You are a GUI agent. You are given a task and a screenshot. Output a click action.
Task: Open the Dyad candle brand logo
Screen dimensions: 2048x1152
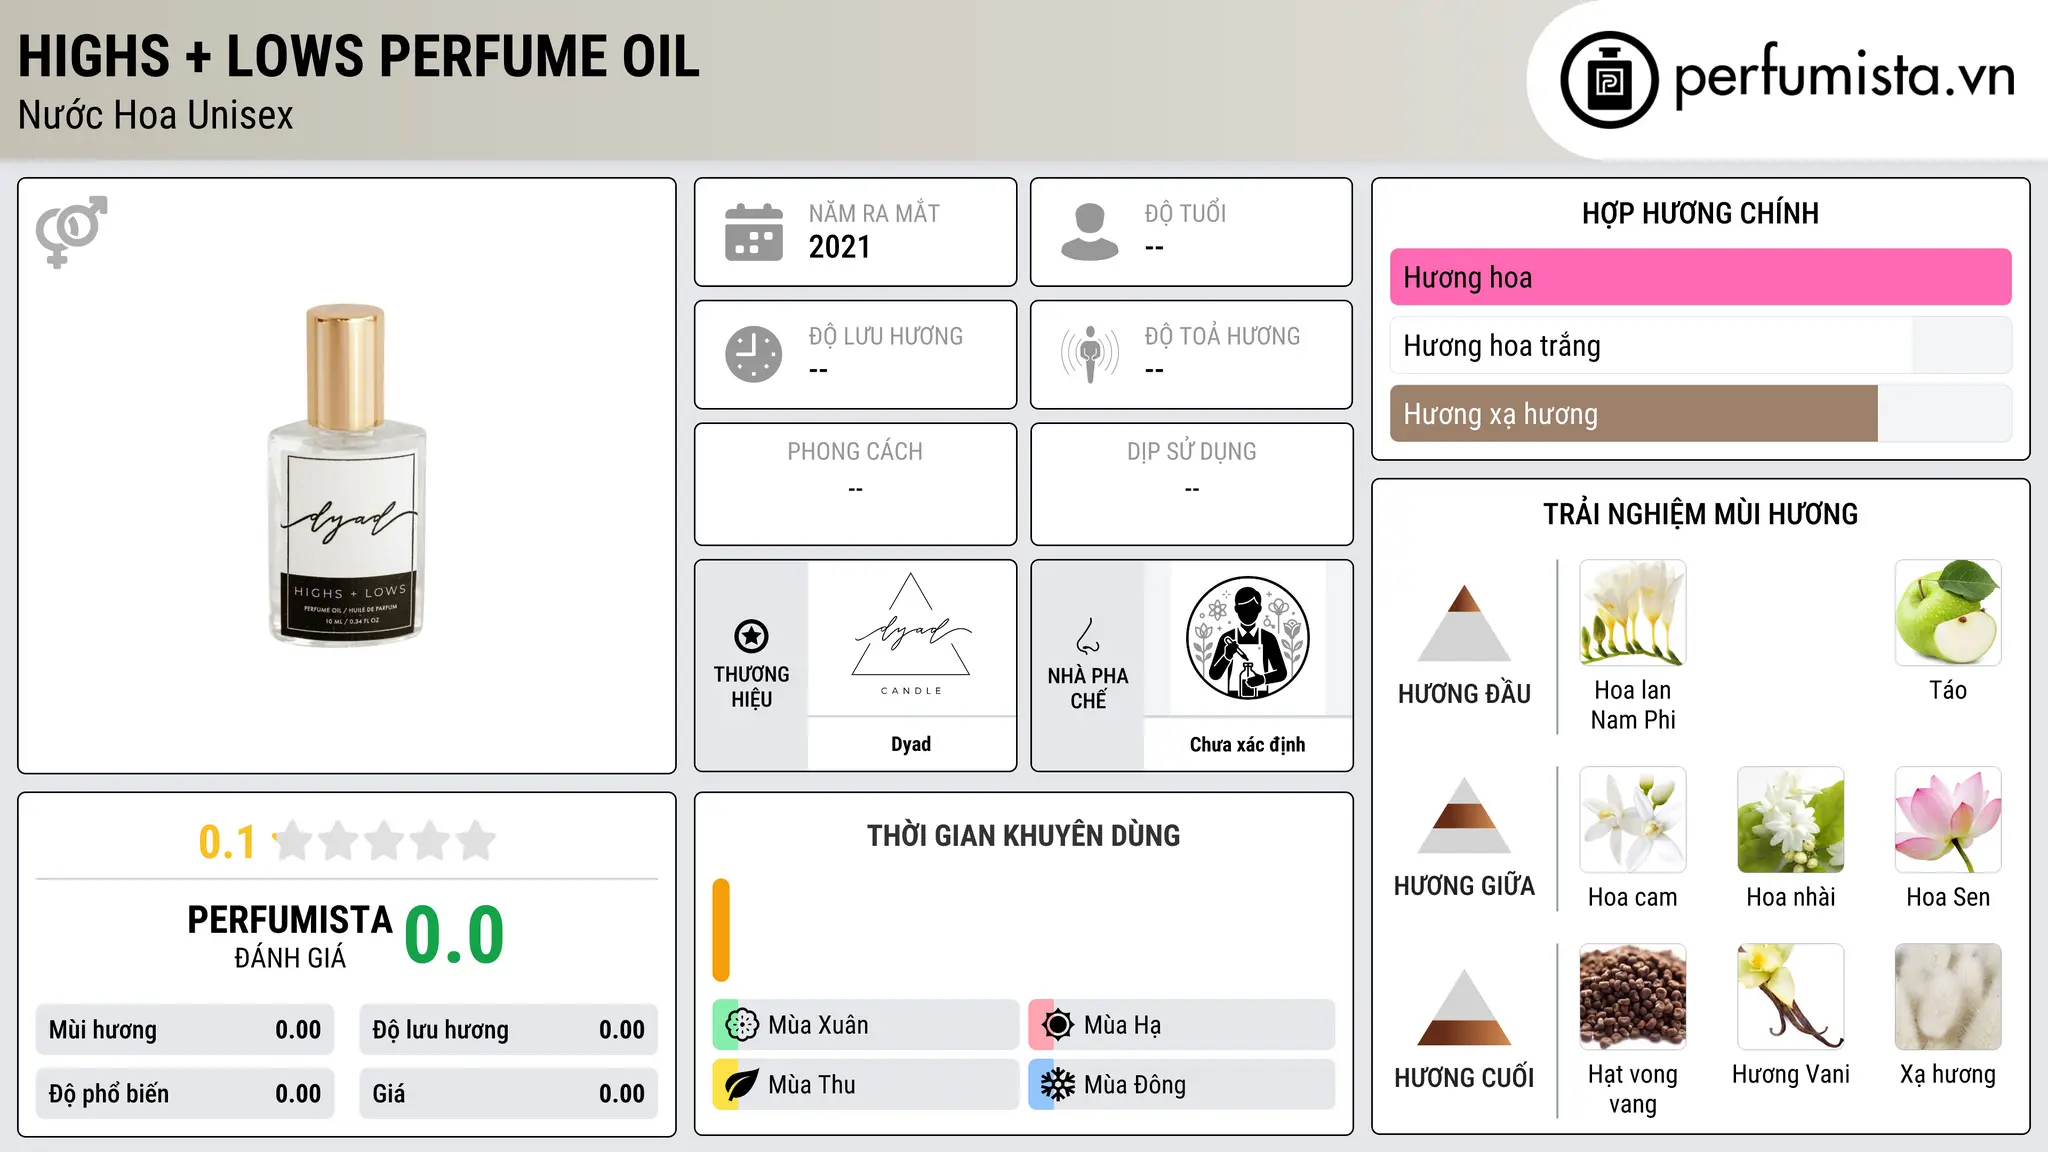(911, 637)
